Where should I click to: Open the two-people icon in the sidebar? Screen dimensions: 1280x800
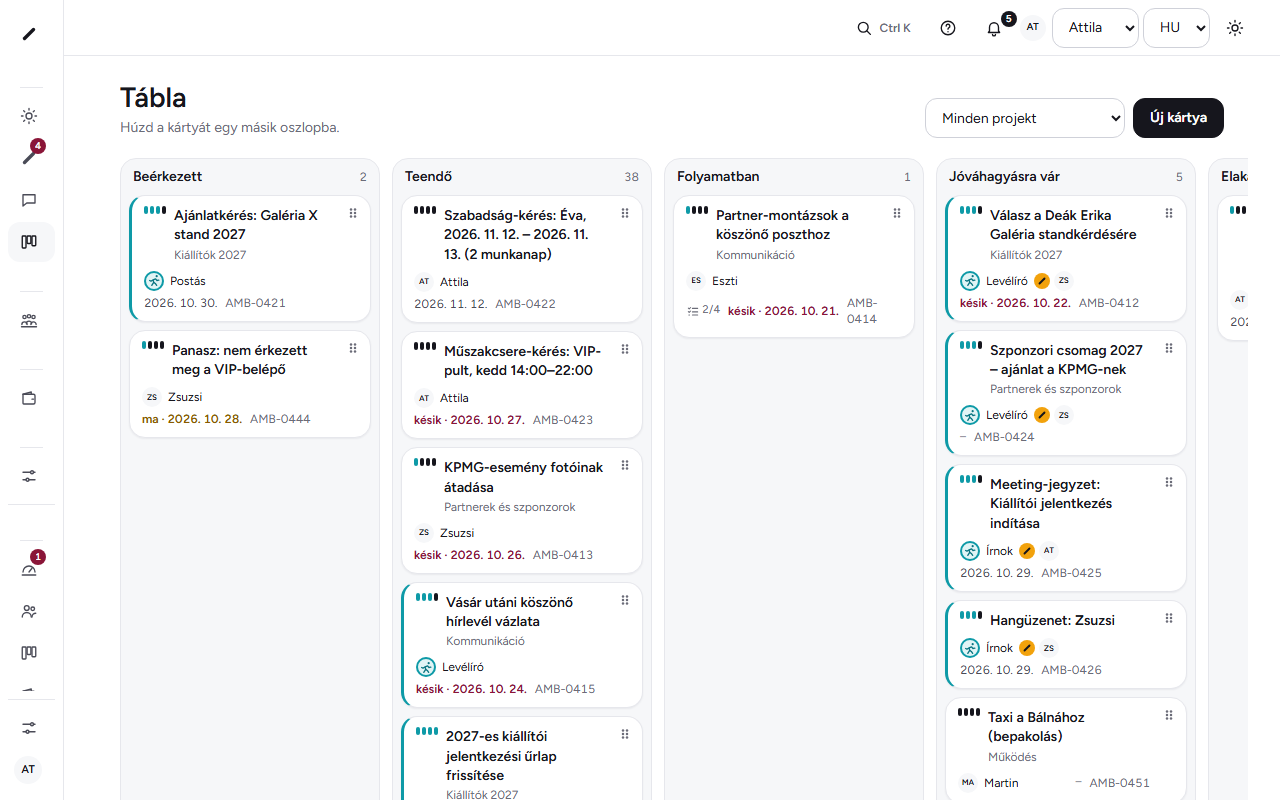point(29,611)
